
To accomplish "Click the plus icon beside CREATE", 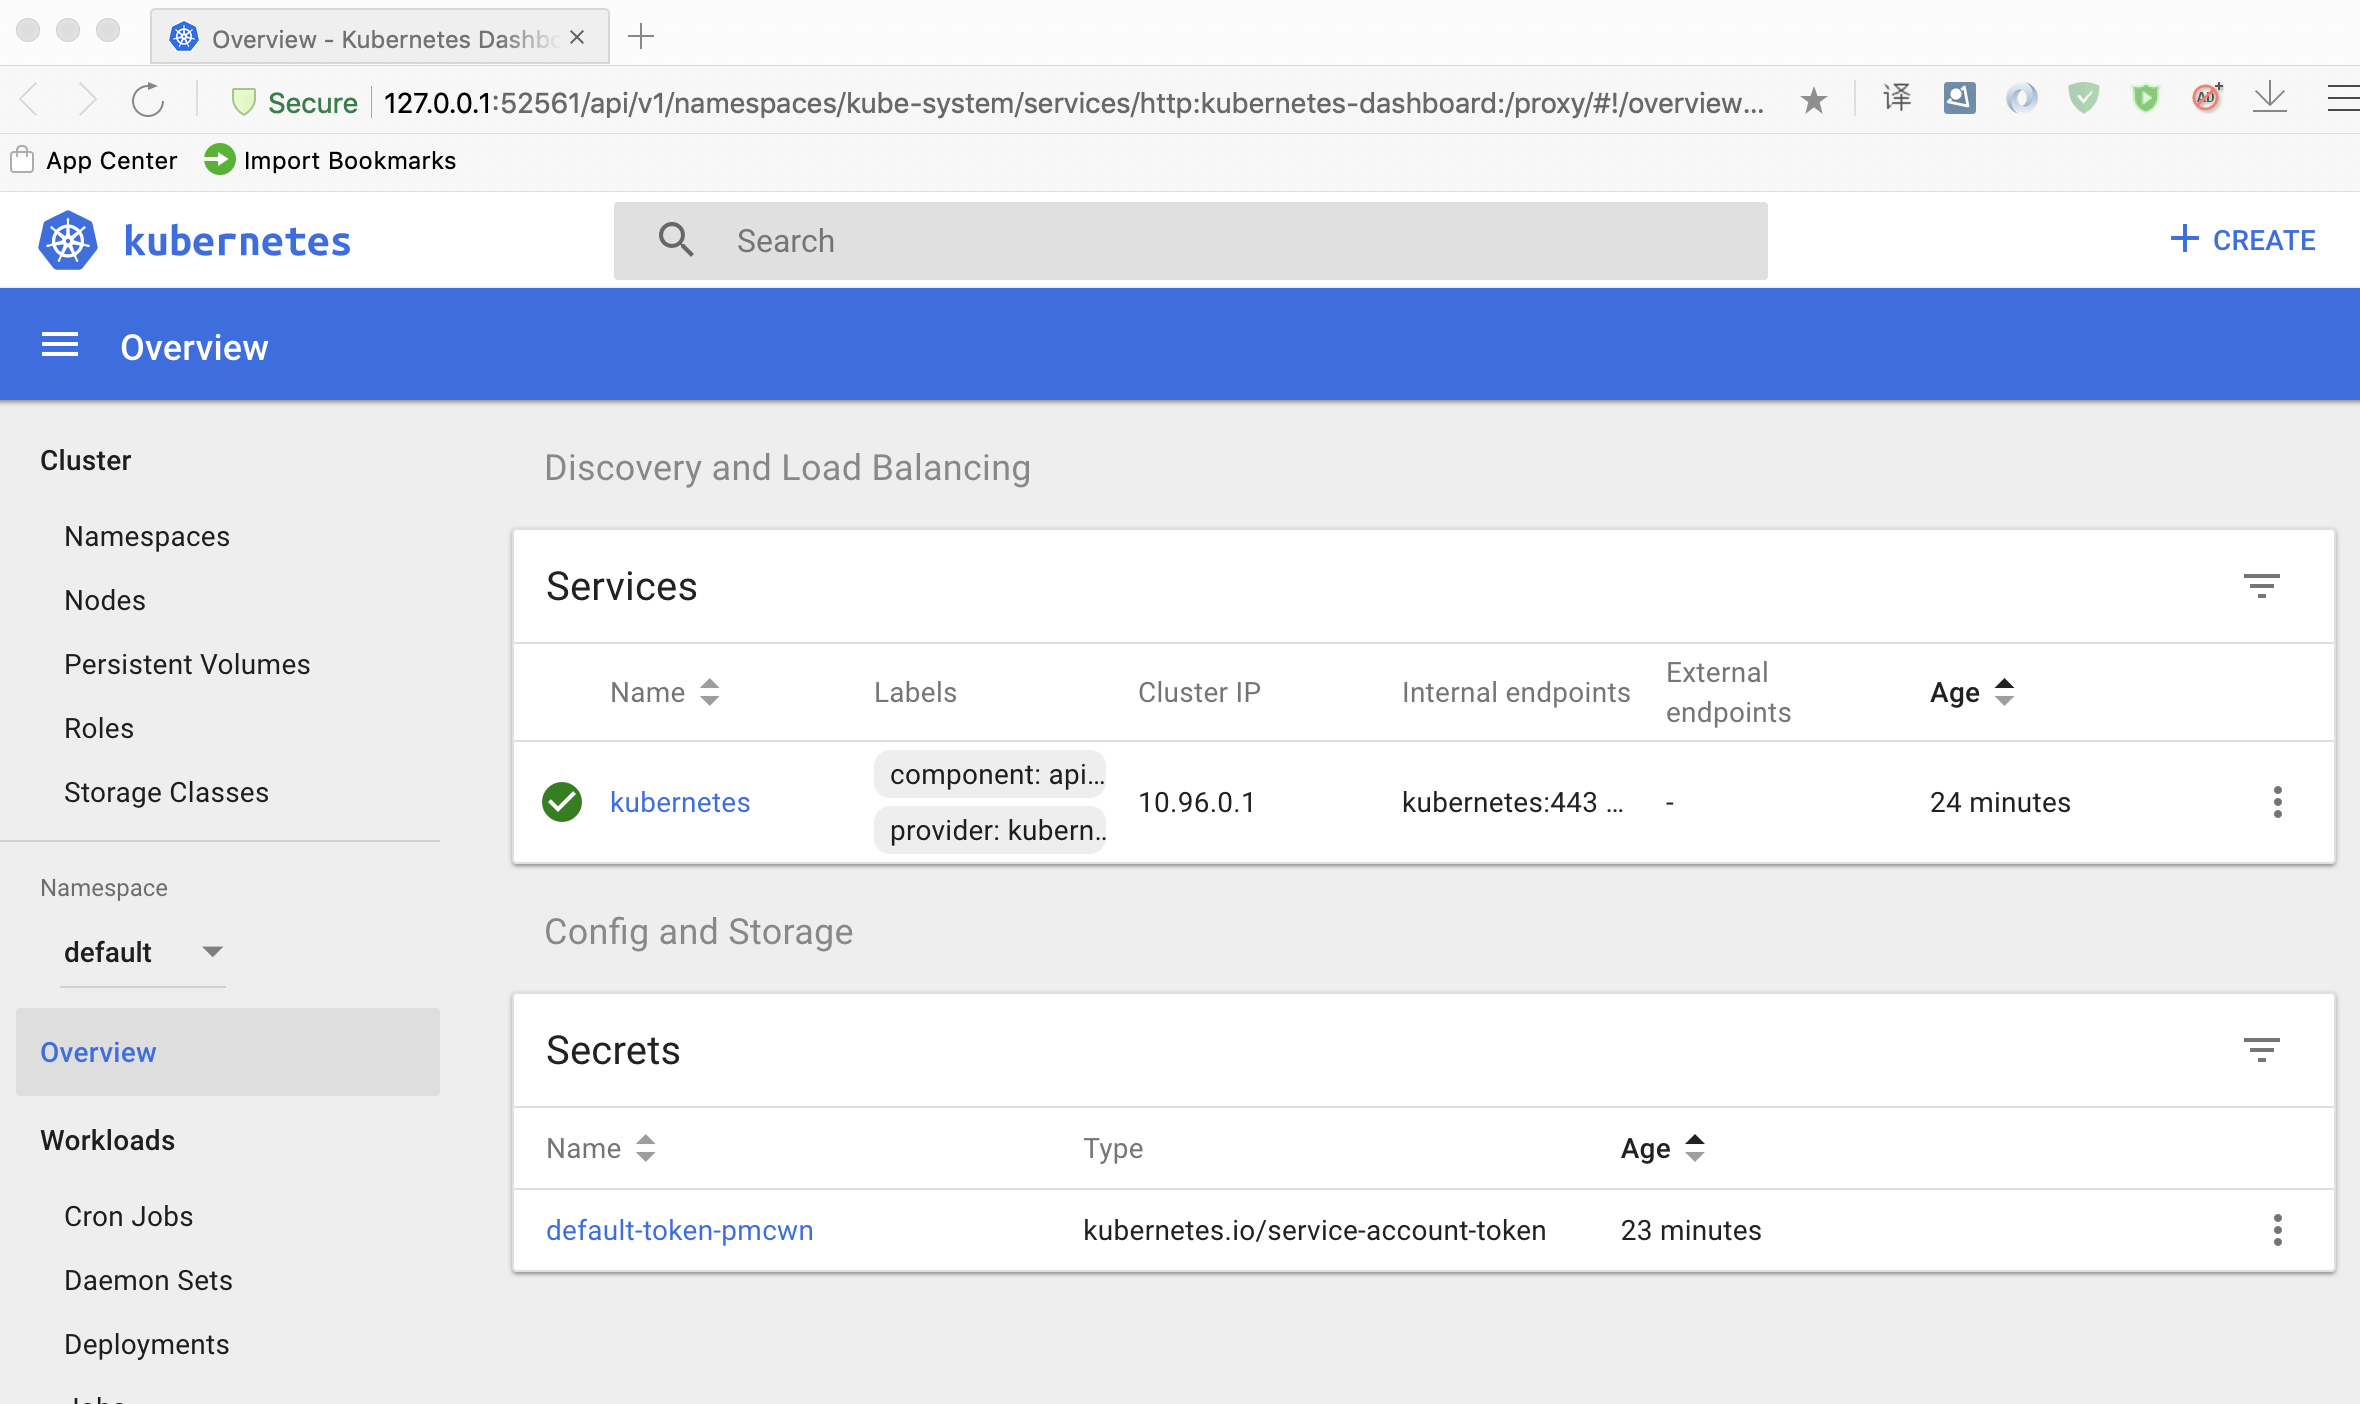I will (x=2184, y=239).
